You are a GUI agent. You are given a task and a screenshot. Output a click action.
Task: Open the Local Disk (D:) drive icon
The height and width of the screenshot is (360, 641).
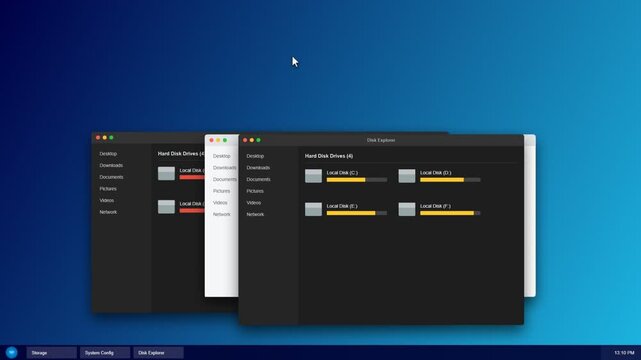tap(407, 176)
